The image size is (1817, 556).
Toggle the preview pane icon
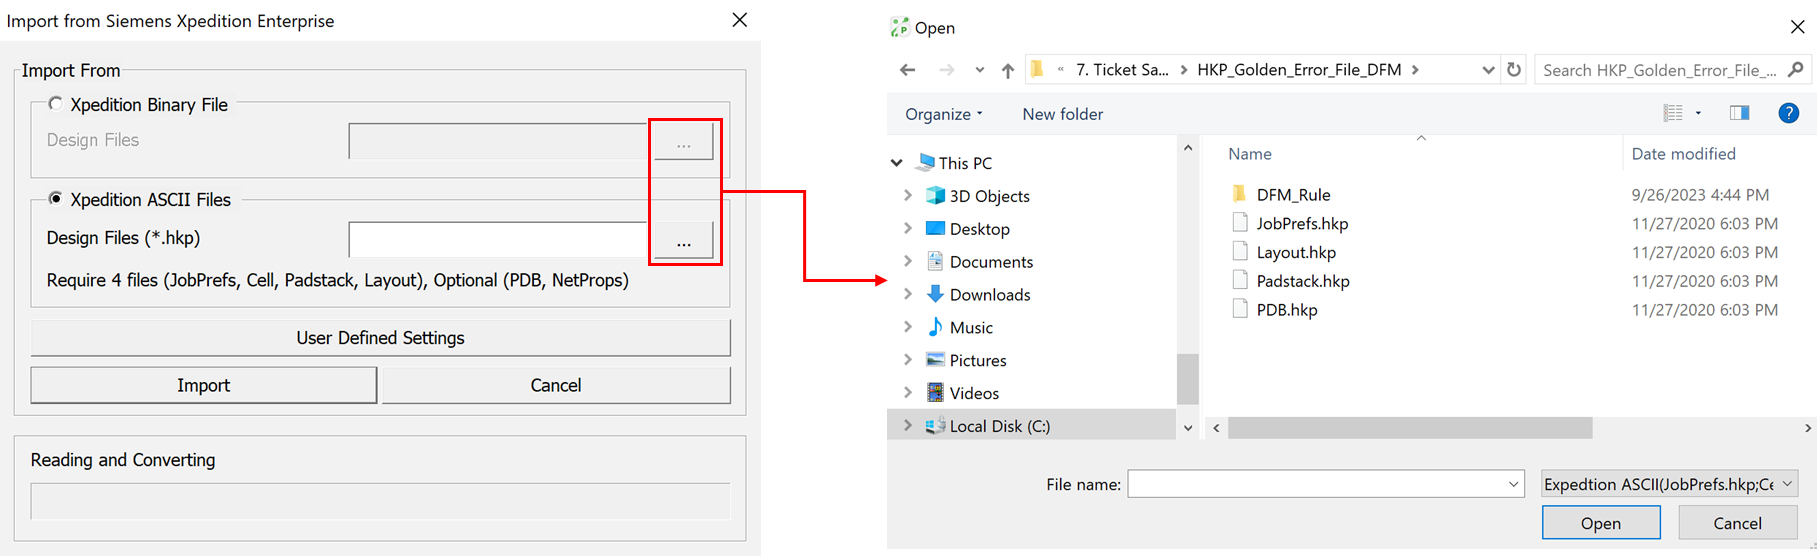pos(1739,113)
